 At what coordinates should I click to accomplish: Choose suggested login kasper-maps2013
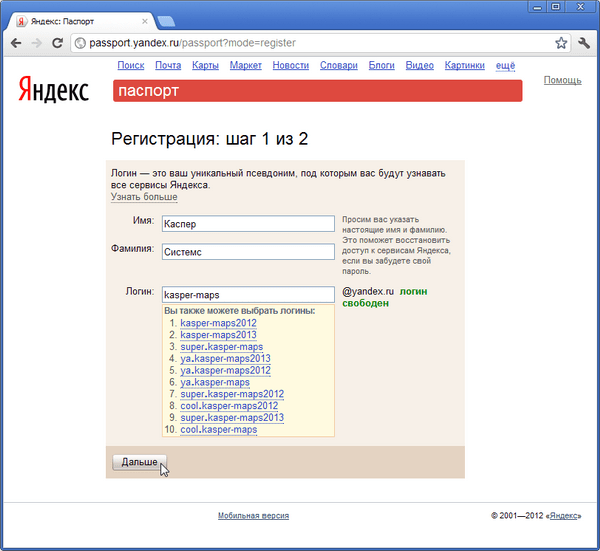coord(218,335)
